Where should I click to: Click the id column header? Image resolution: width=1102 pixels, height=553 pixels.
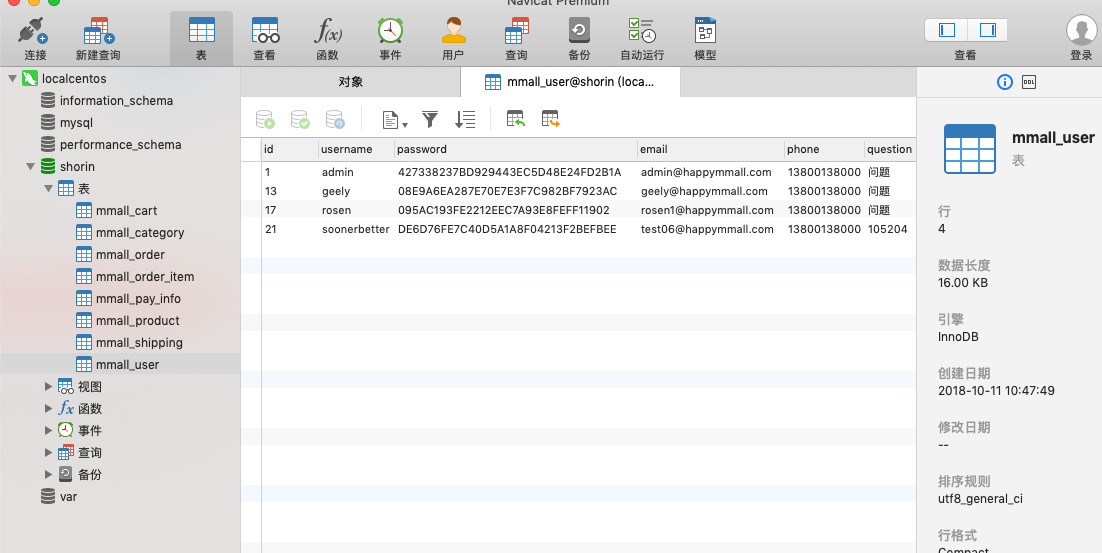click(289, 149)
